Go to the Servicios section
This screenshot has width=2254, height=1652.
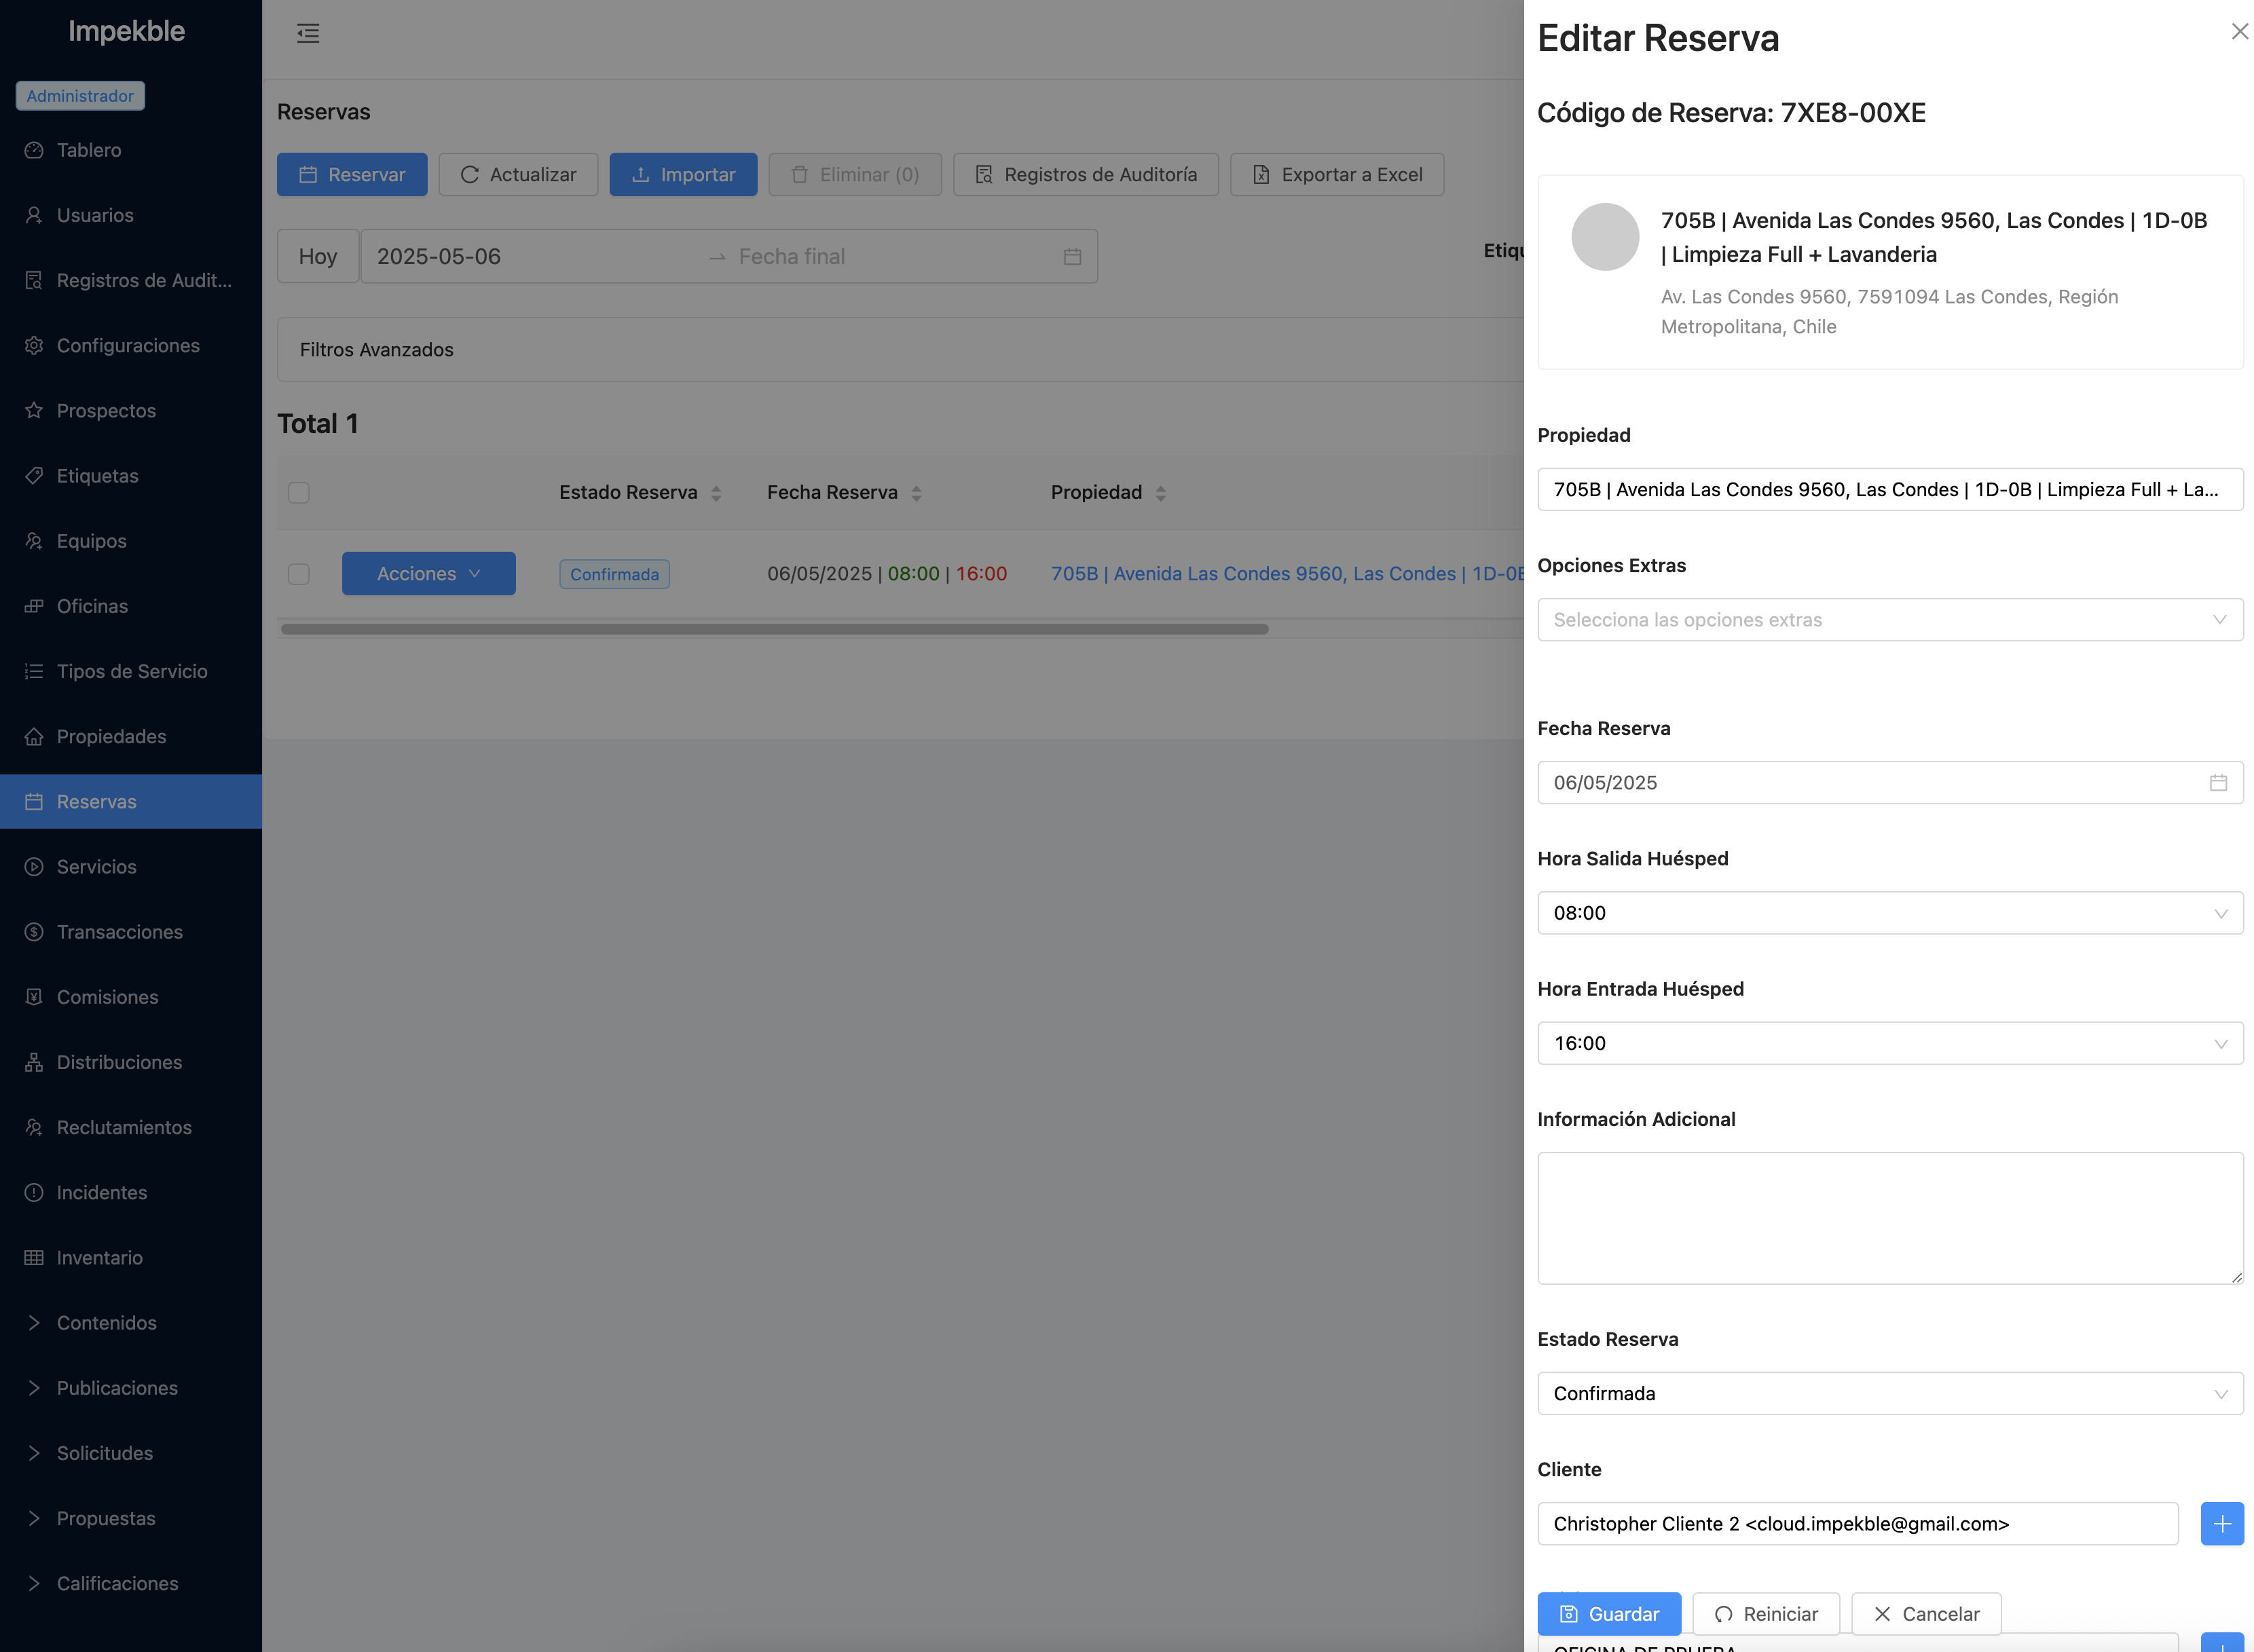96,866
